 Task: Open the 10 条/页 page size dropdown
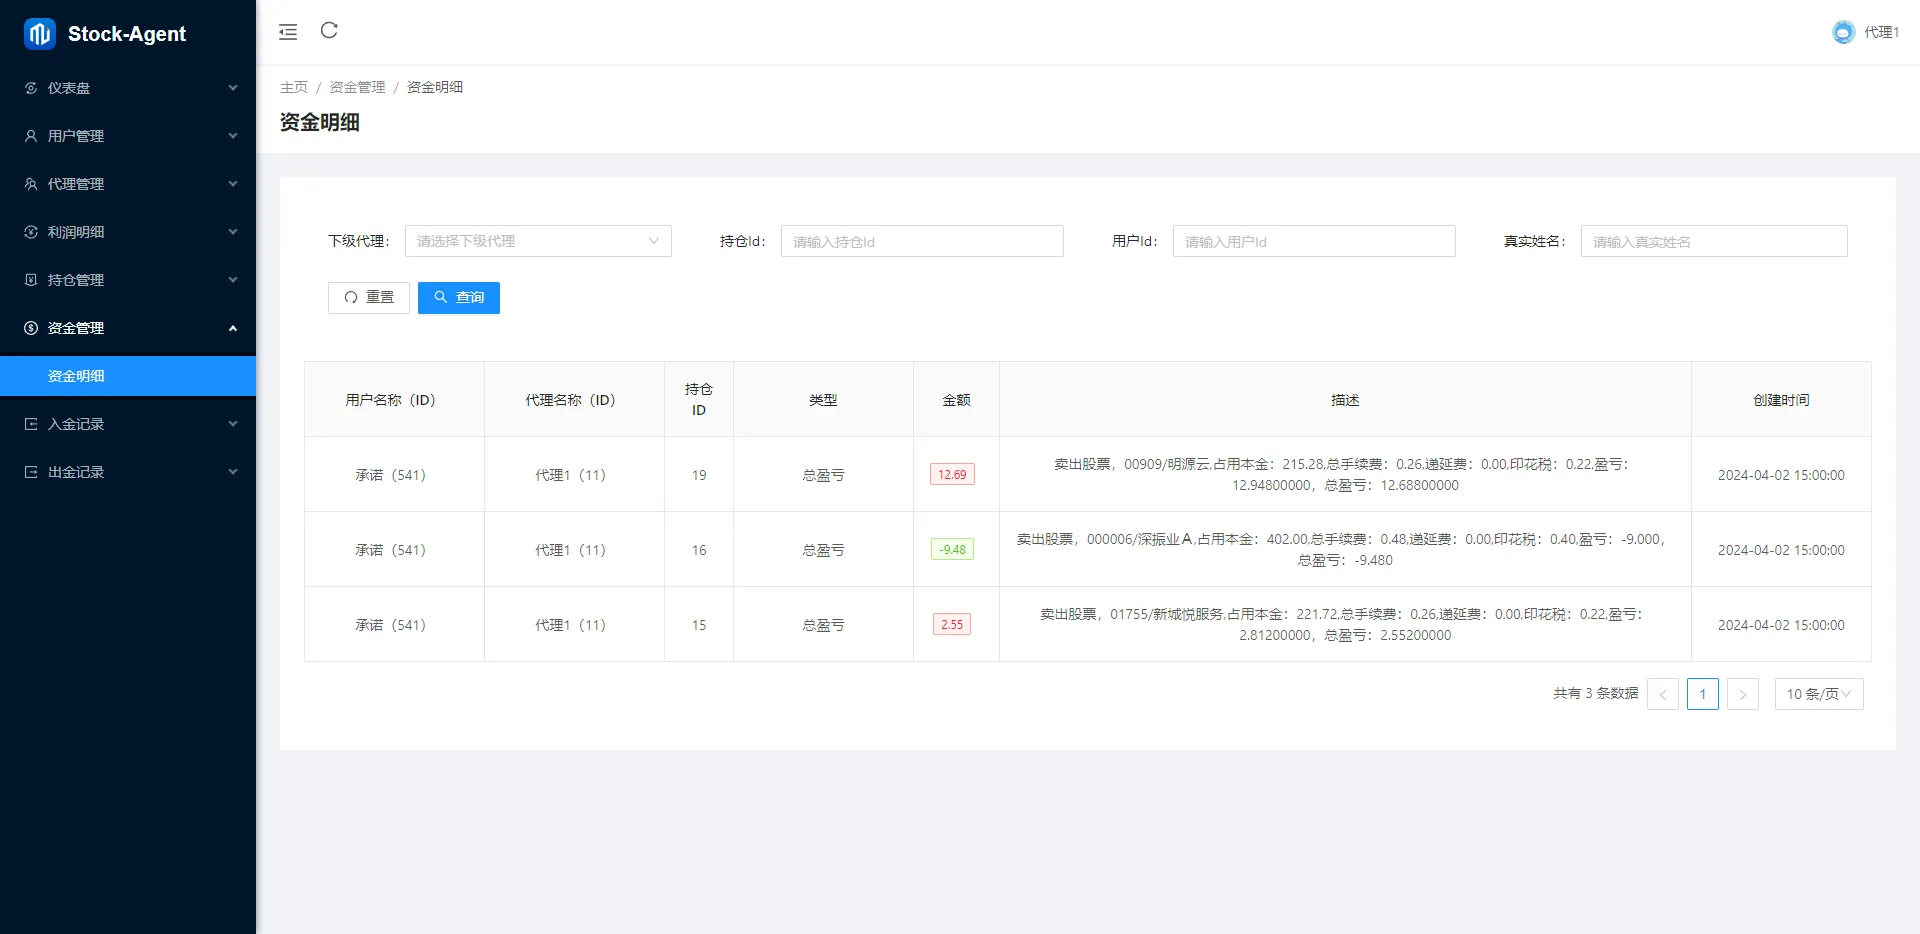pos(1818,694)
